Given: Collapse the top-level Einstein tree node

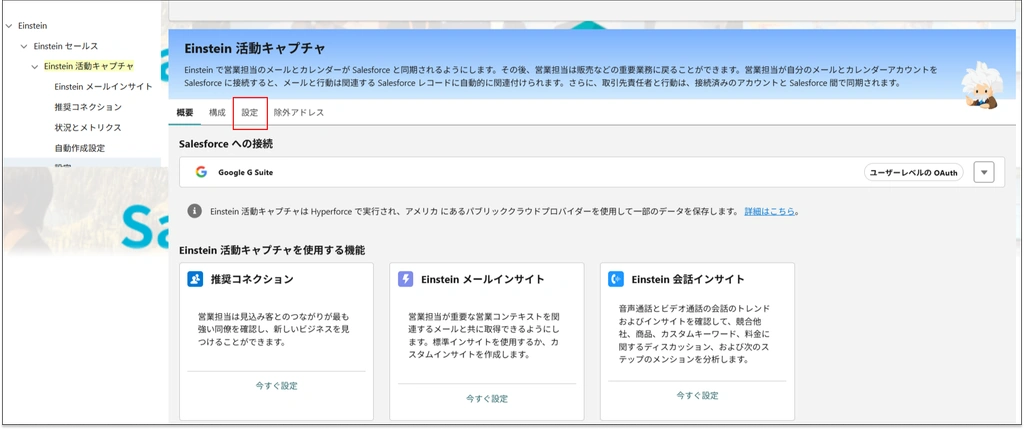Looking at the screenshot, I should coord(10,24).
